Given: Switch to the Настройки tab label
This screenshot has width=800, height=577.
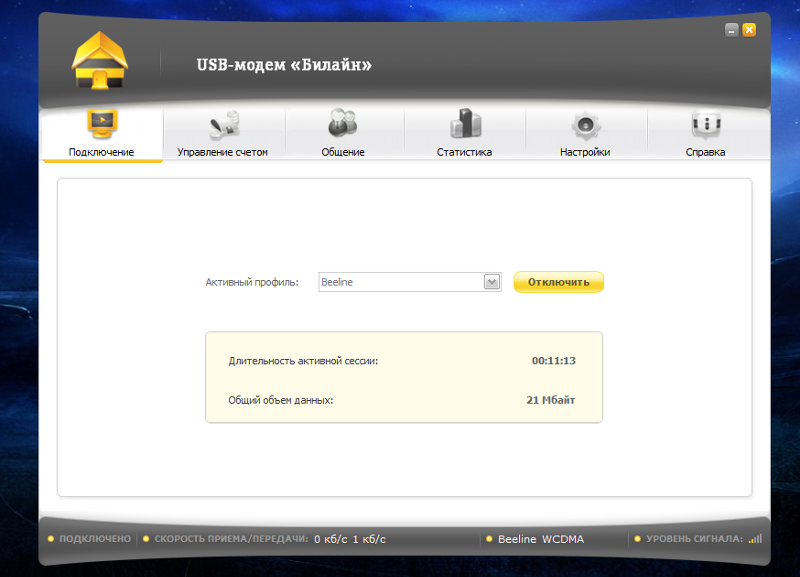Looking at the screenshot, I should (x=585, y=152).
